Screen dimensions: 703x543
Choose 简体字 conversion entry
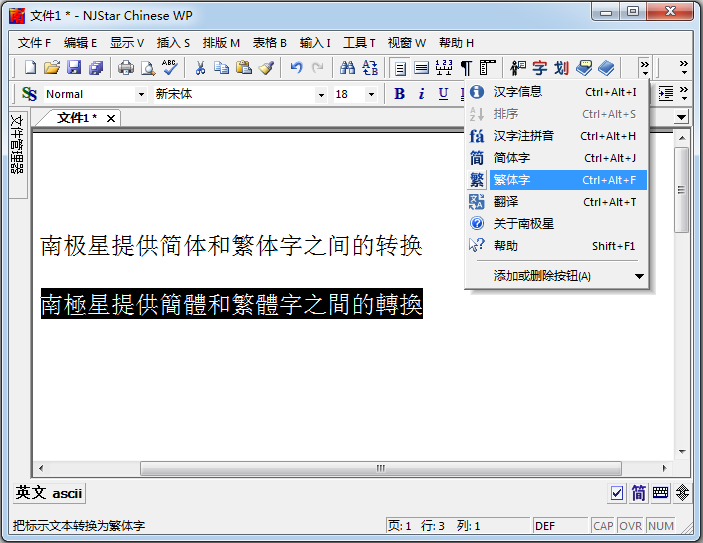click(557, 158)
